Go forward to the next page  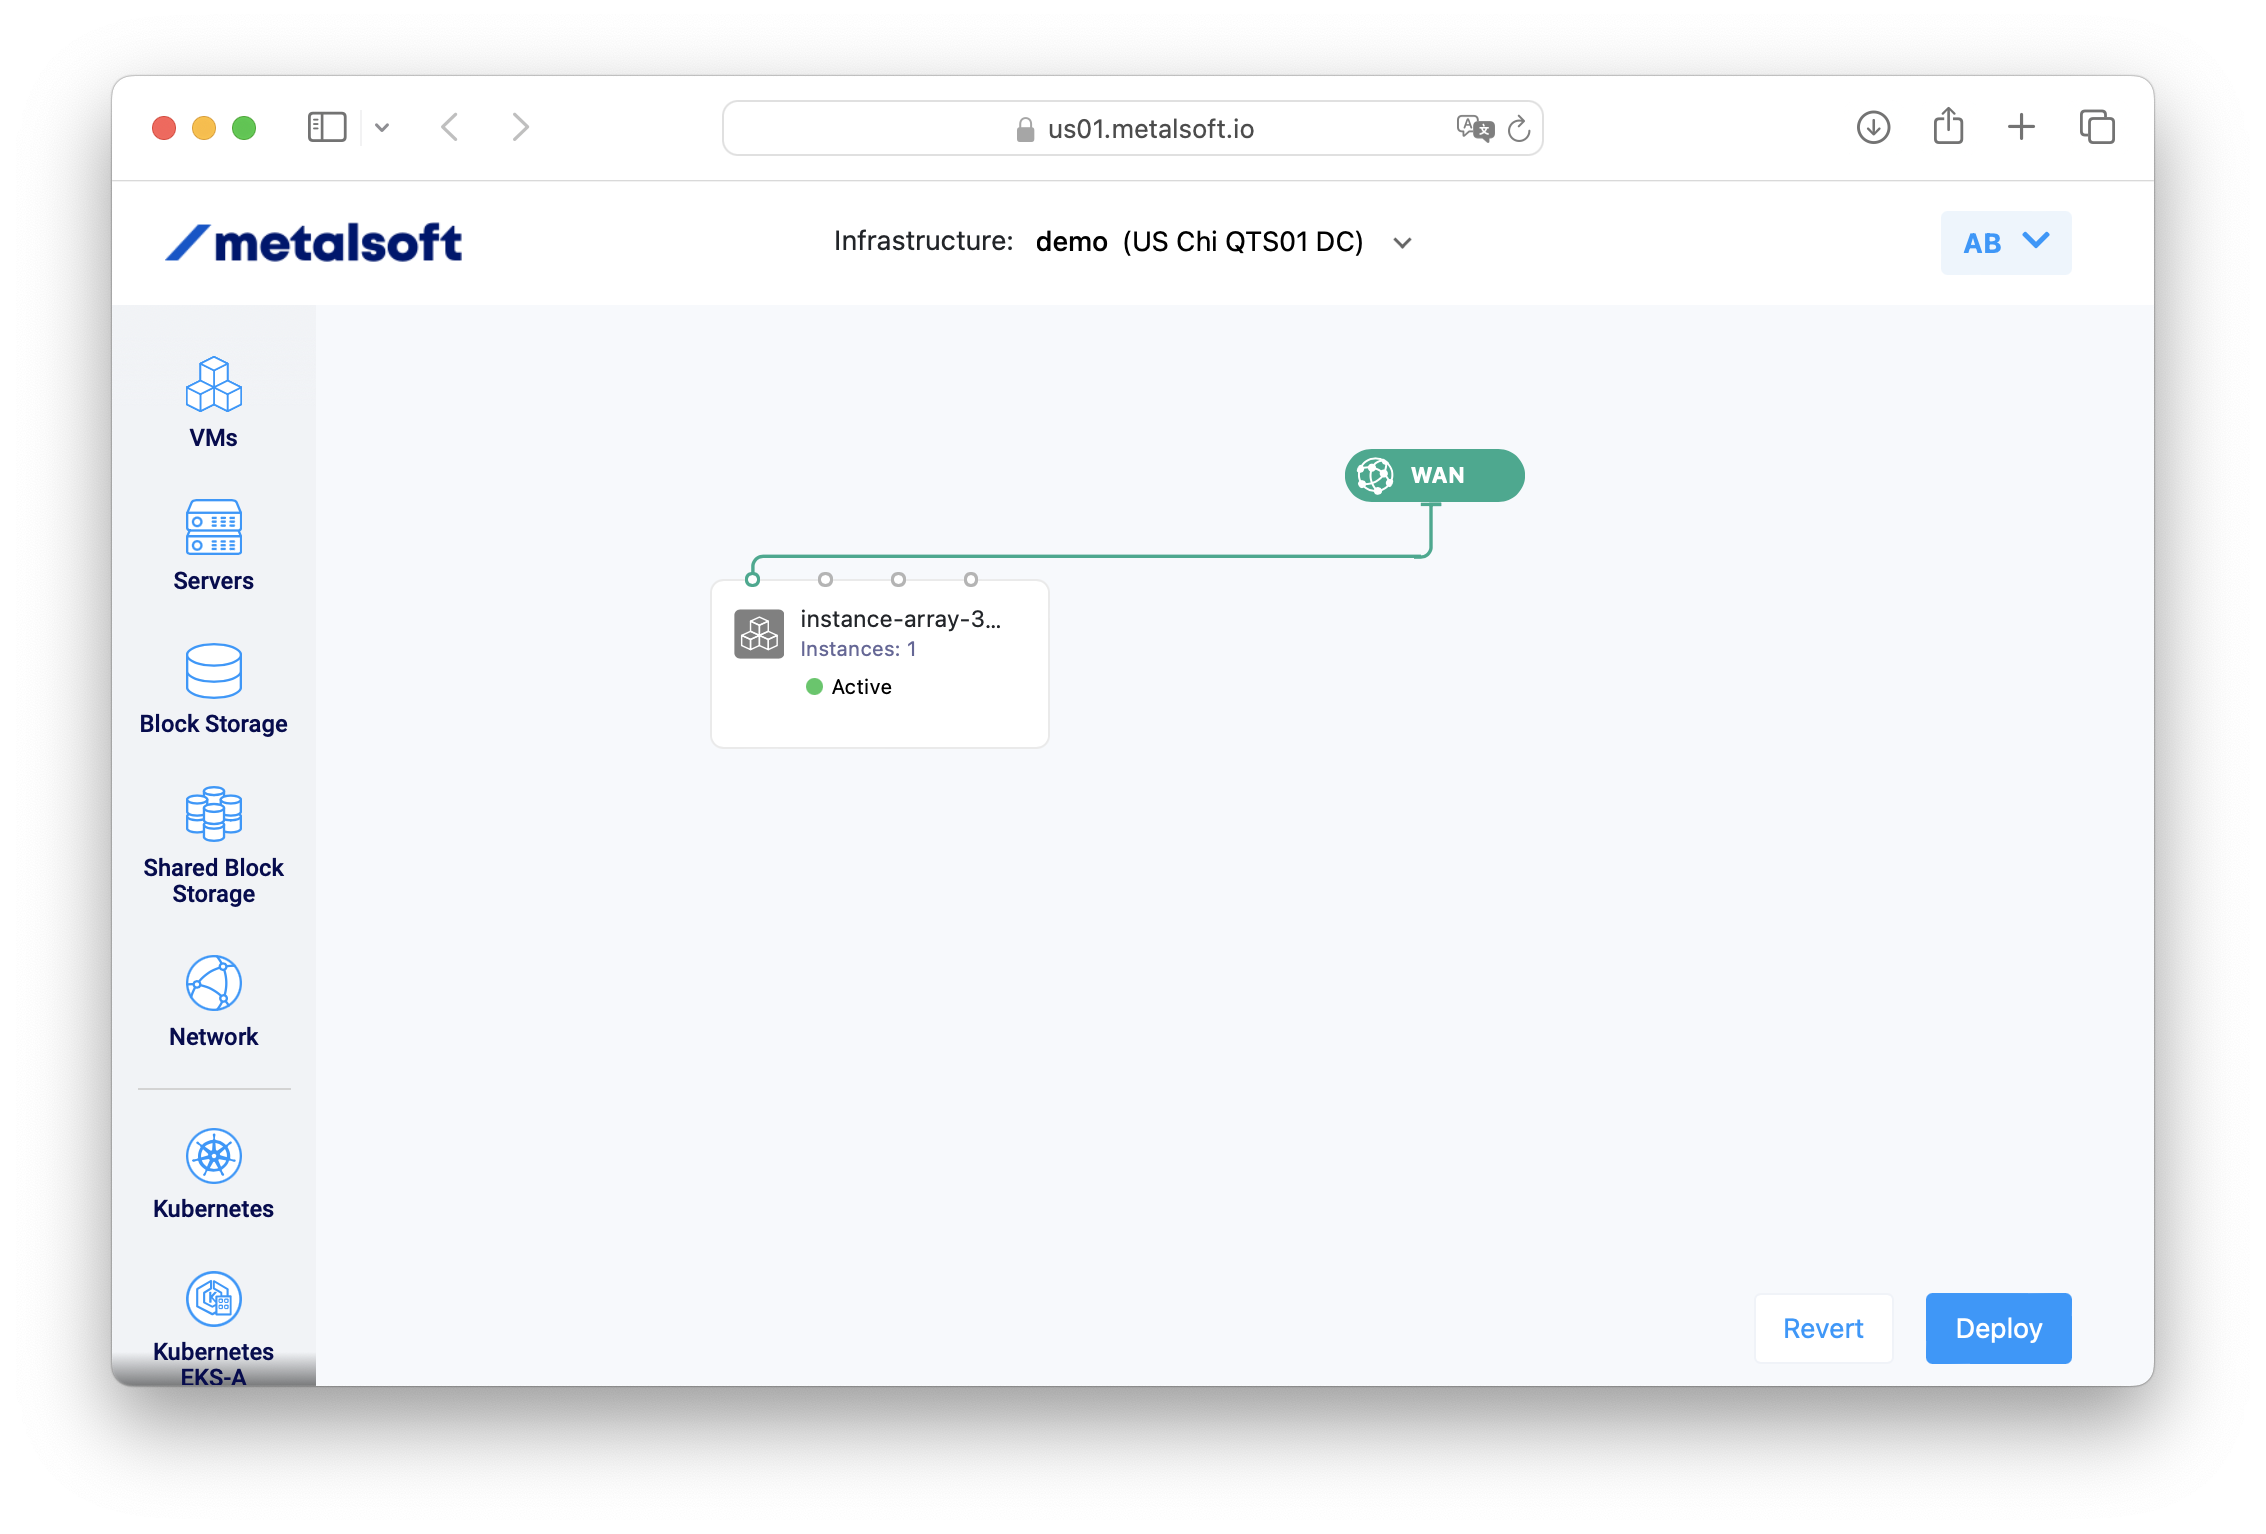click(x=520, y=127)
